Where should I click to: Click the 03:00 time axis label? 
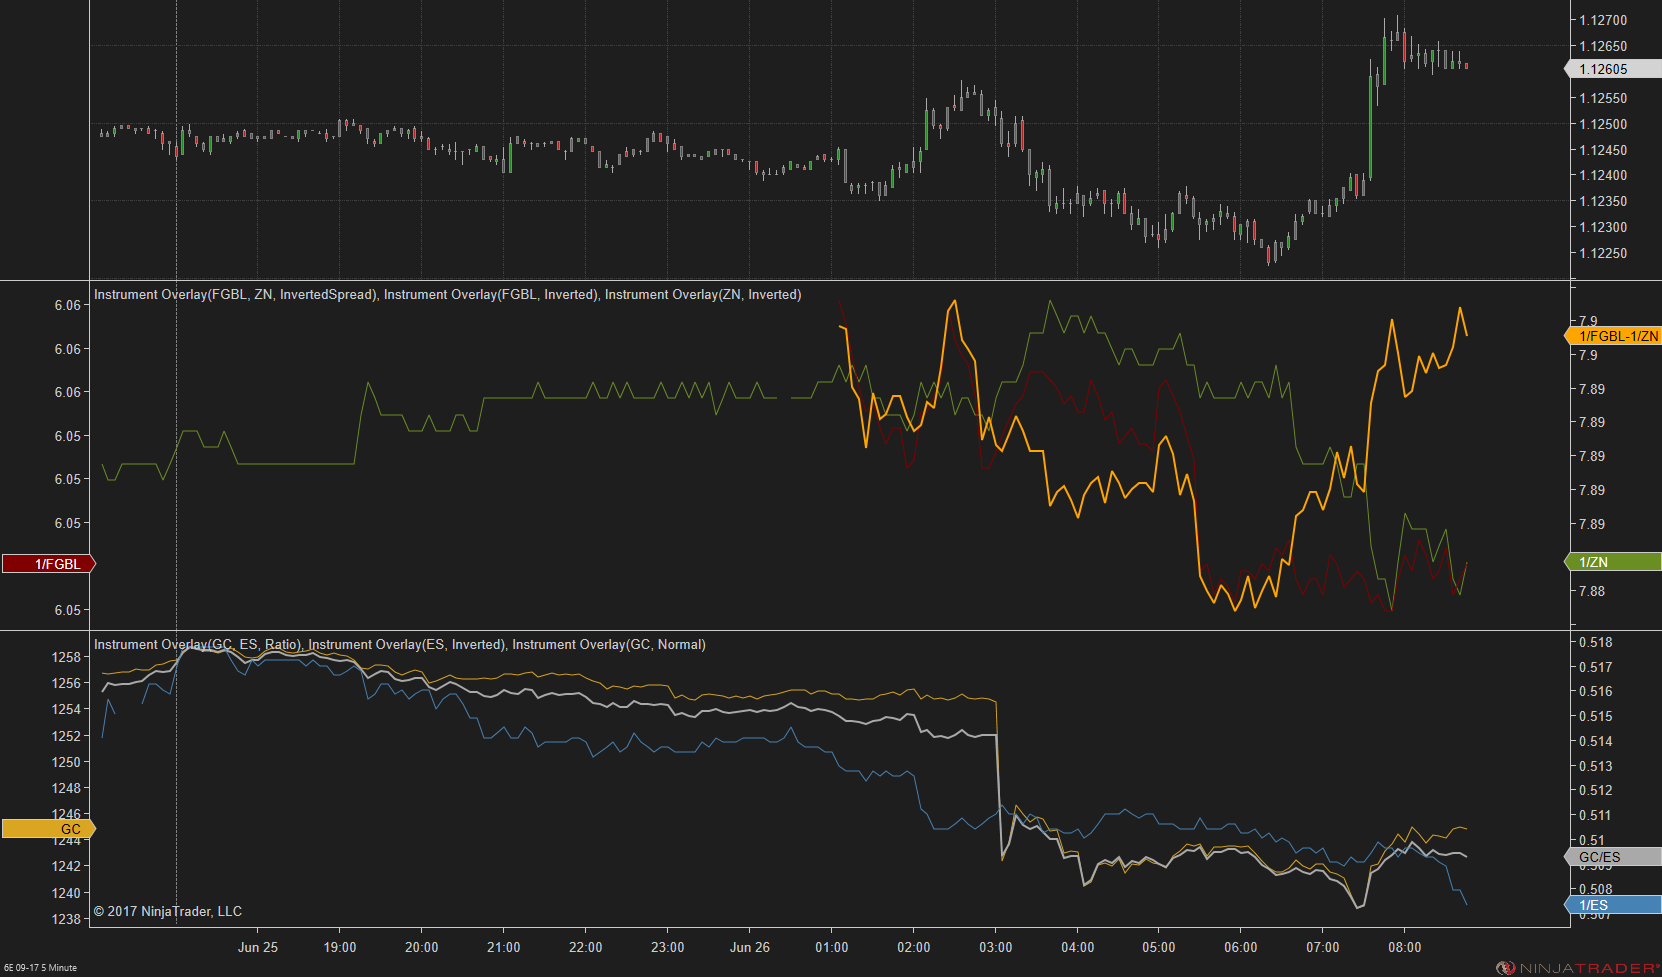996,947
